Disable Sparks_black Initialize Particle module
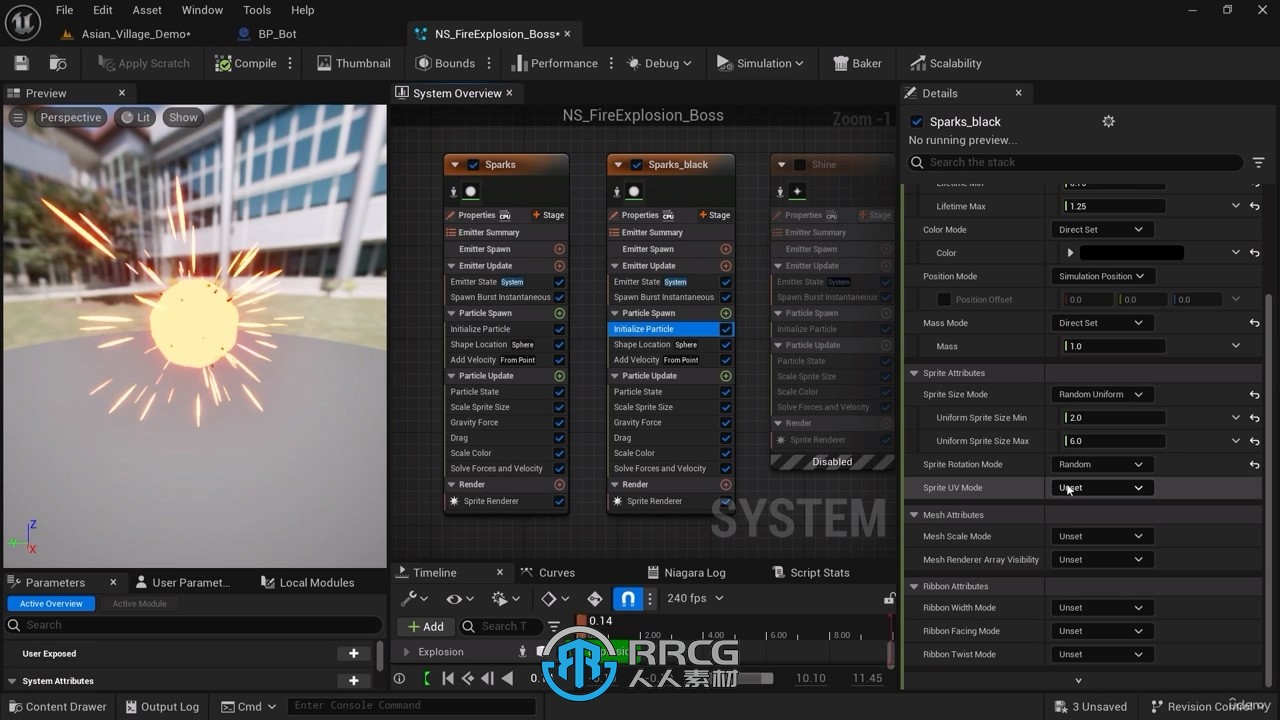Screen dimensions: 1280x720 click(726, 329)
